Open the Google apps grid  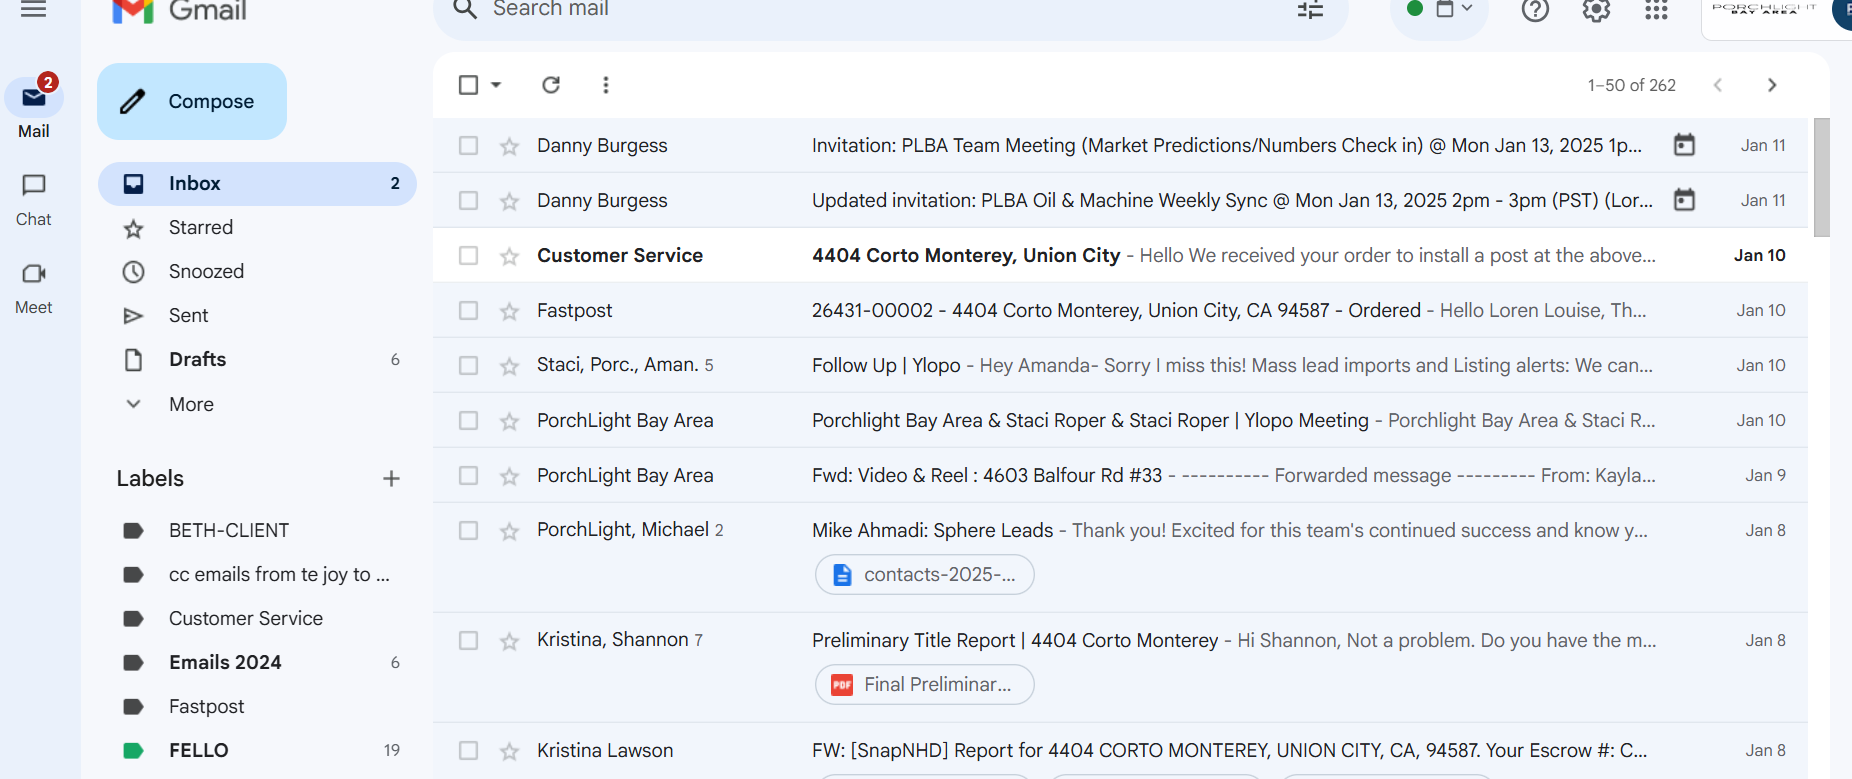[1656, 10]
